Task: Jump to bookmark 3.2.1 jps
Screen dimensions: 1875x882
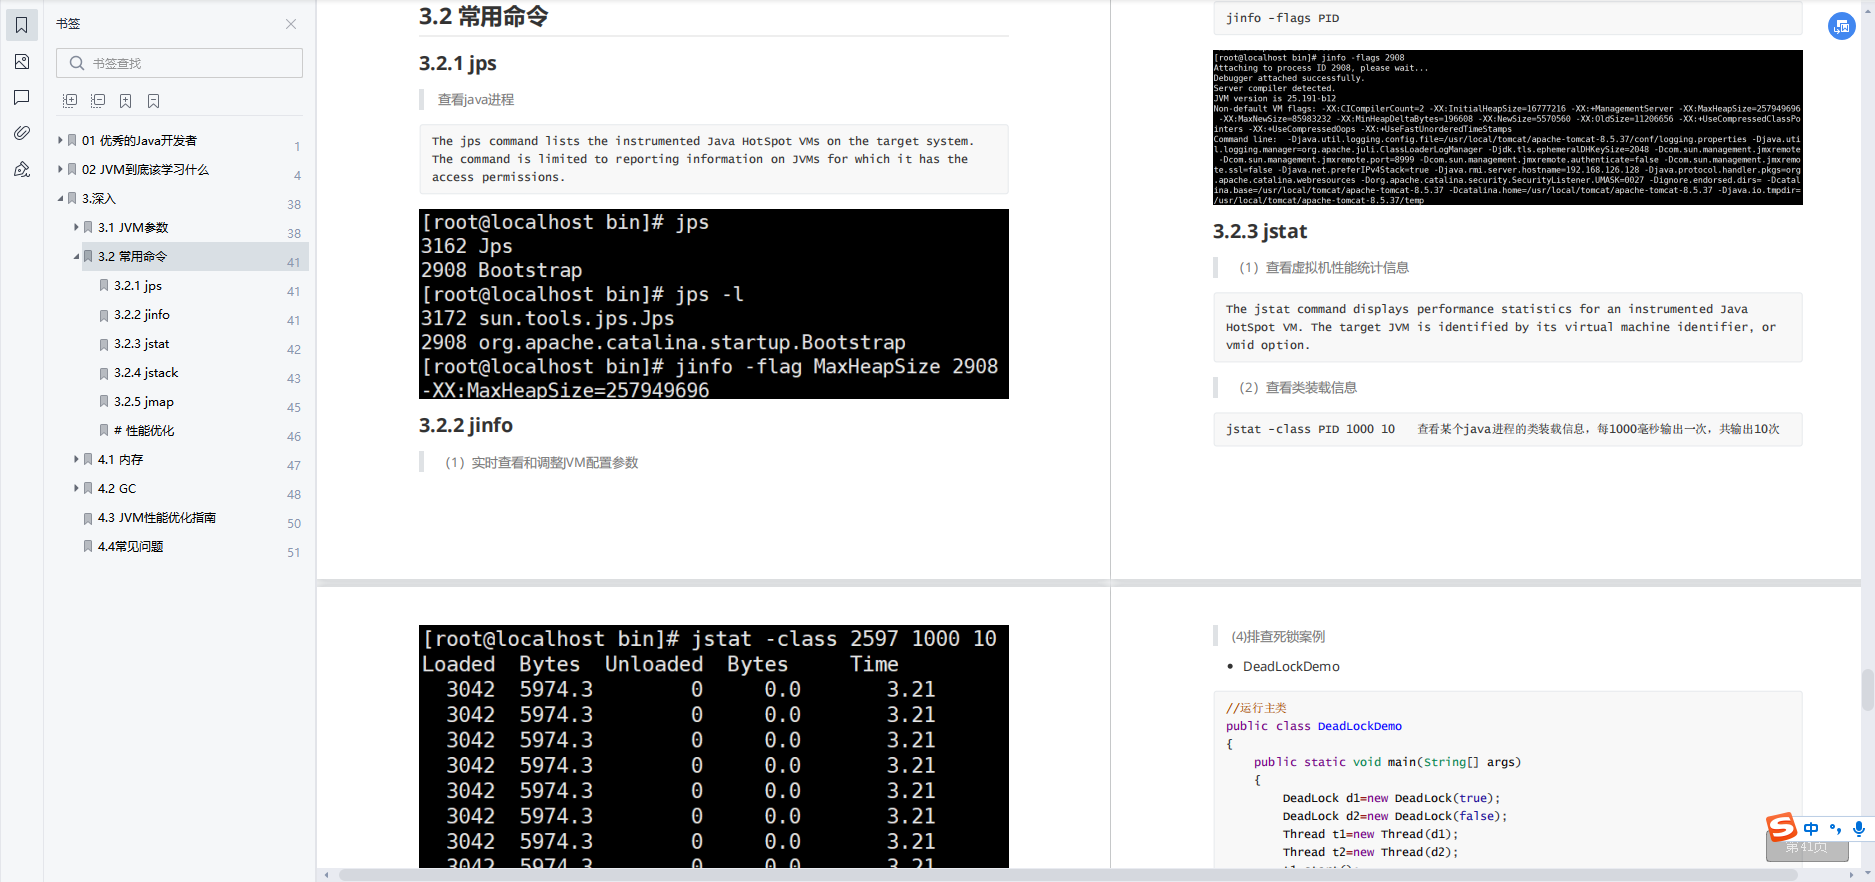Action: (138, 286)
